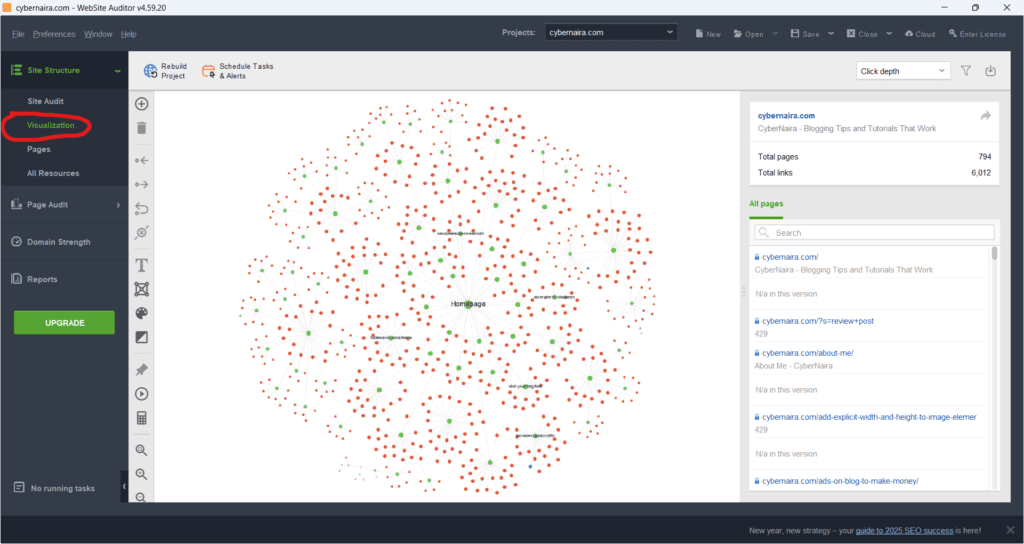
Task: Expand the Page Audit section
Action: [118, 205]
